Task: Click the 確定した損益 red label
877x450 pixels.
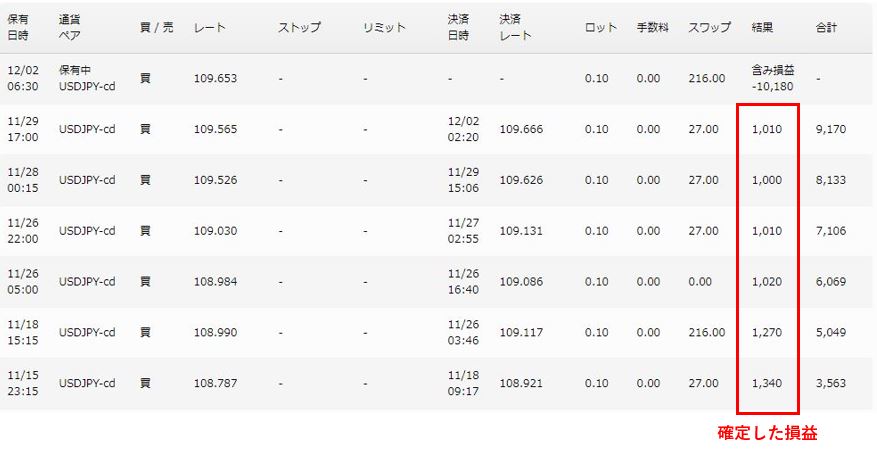Action: [x=768, y=434]
